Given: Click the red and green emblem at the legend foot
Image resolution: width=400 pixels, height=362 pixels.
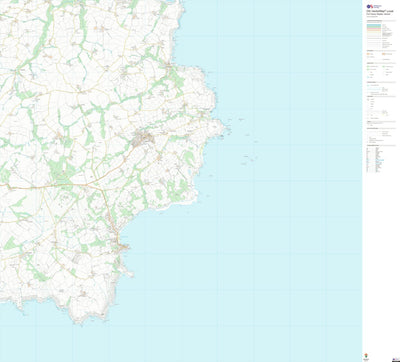Looking at the screenshot, I should (366, 355).
